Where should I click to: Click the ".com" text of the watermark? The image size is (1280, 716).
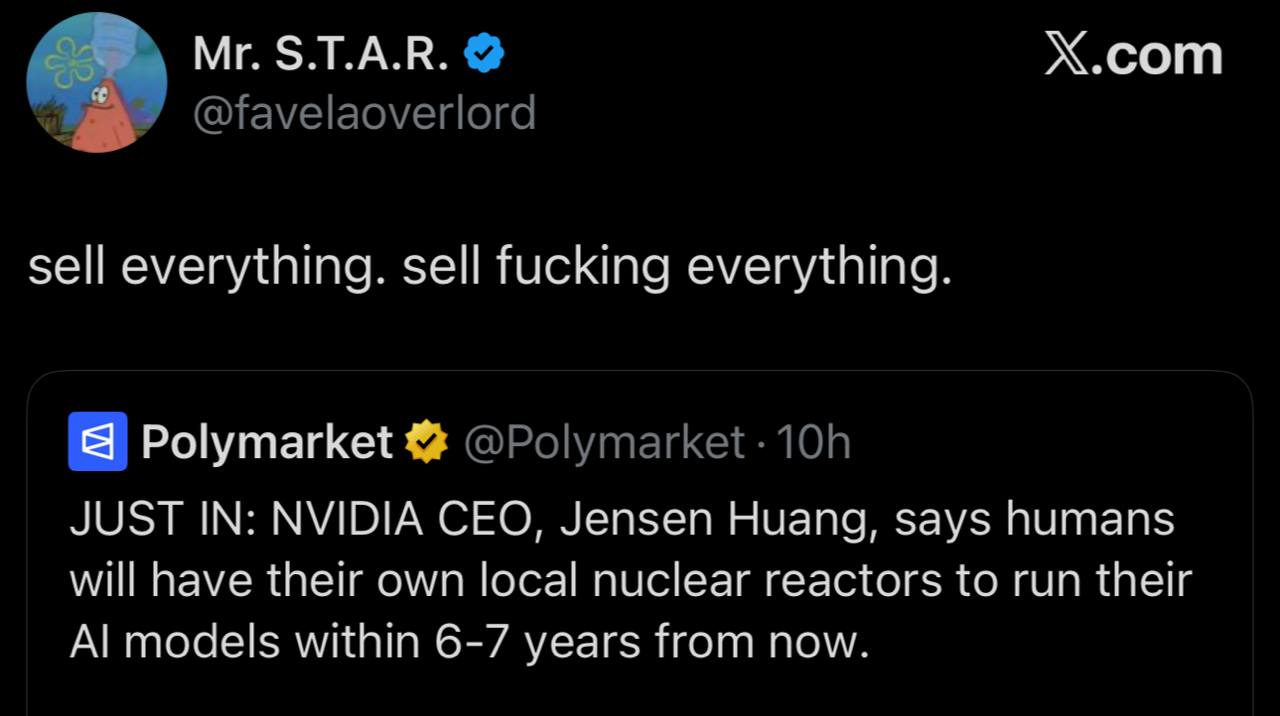tap(1162, 56)
